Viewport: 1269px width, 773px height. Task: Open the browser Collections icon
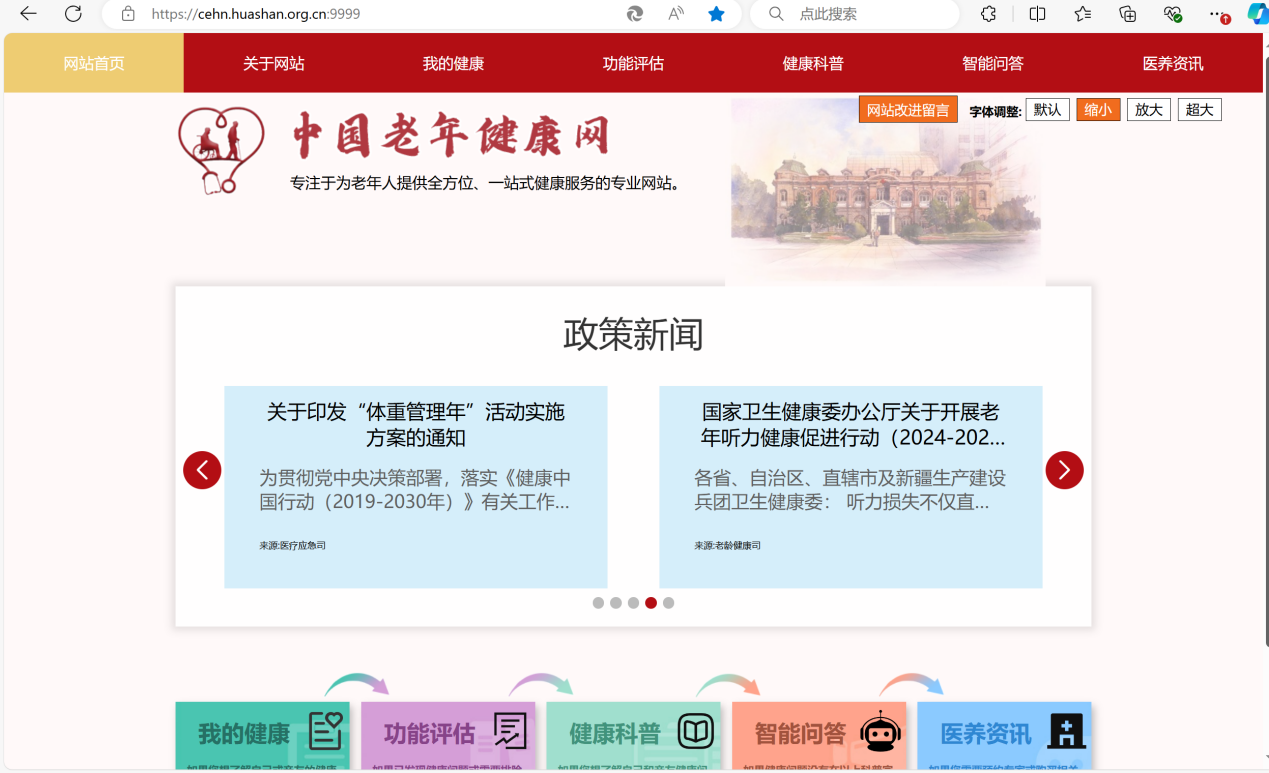tap(1127, 14)
